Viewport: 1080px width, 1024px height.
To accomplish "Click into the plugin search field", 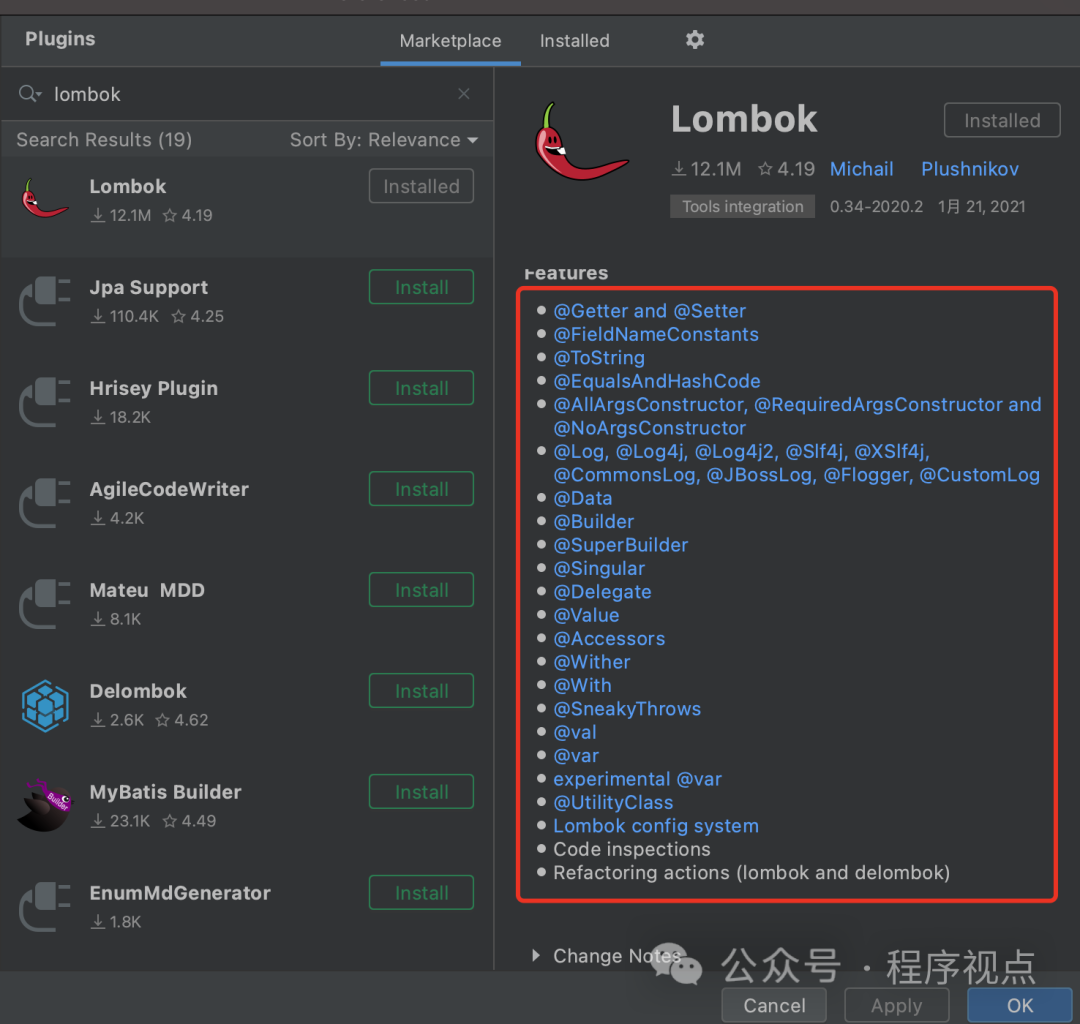I will tap(250, 94).
